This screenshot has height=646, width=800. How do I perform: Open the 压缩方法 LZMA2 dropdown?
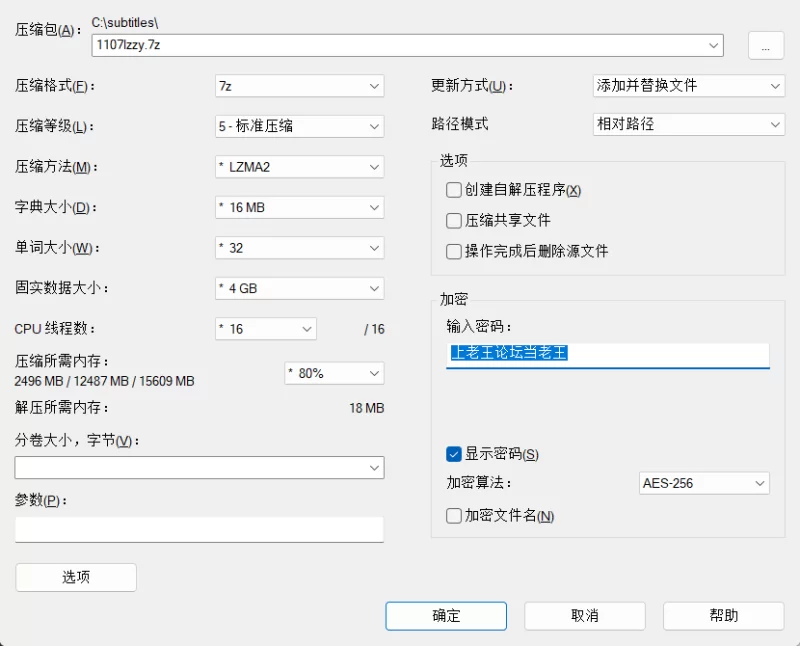coord(299,167)
